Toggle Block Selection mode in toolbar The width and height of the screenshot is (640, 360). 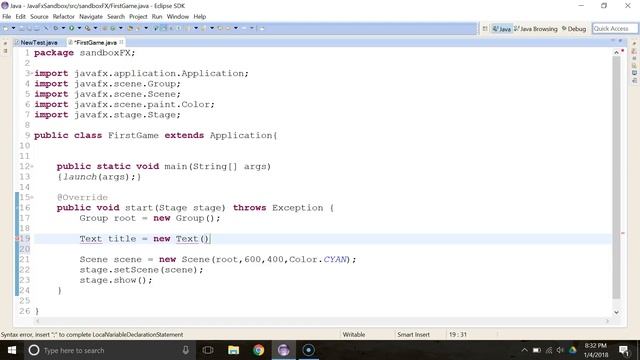click(x=171, y=28)
